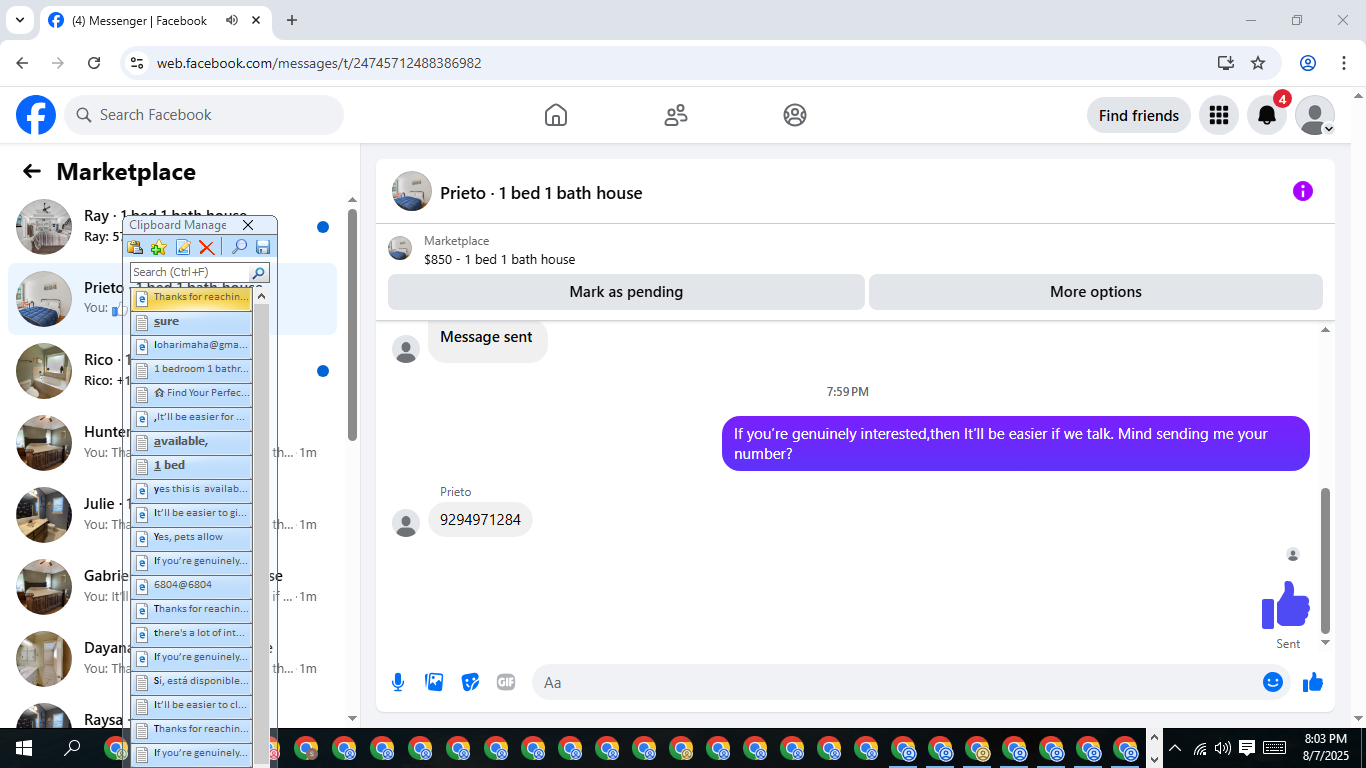
Task: Click the Clipboard Manager paste icon
Action: pyautogui.click(x=135, y=247)
